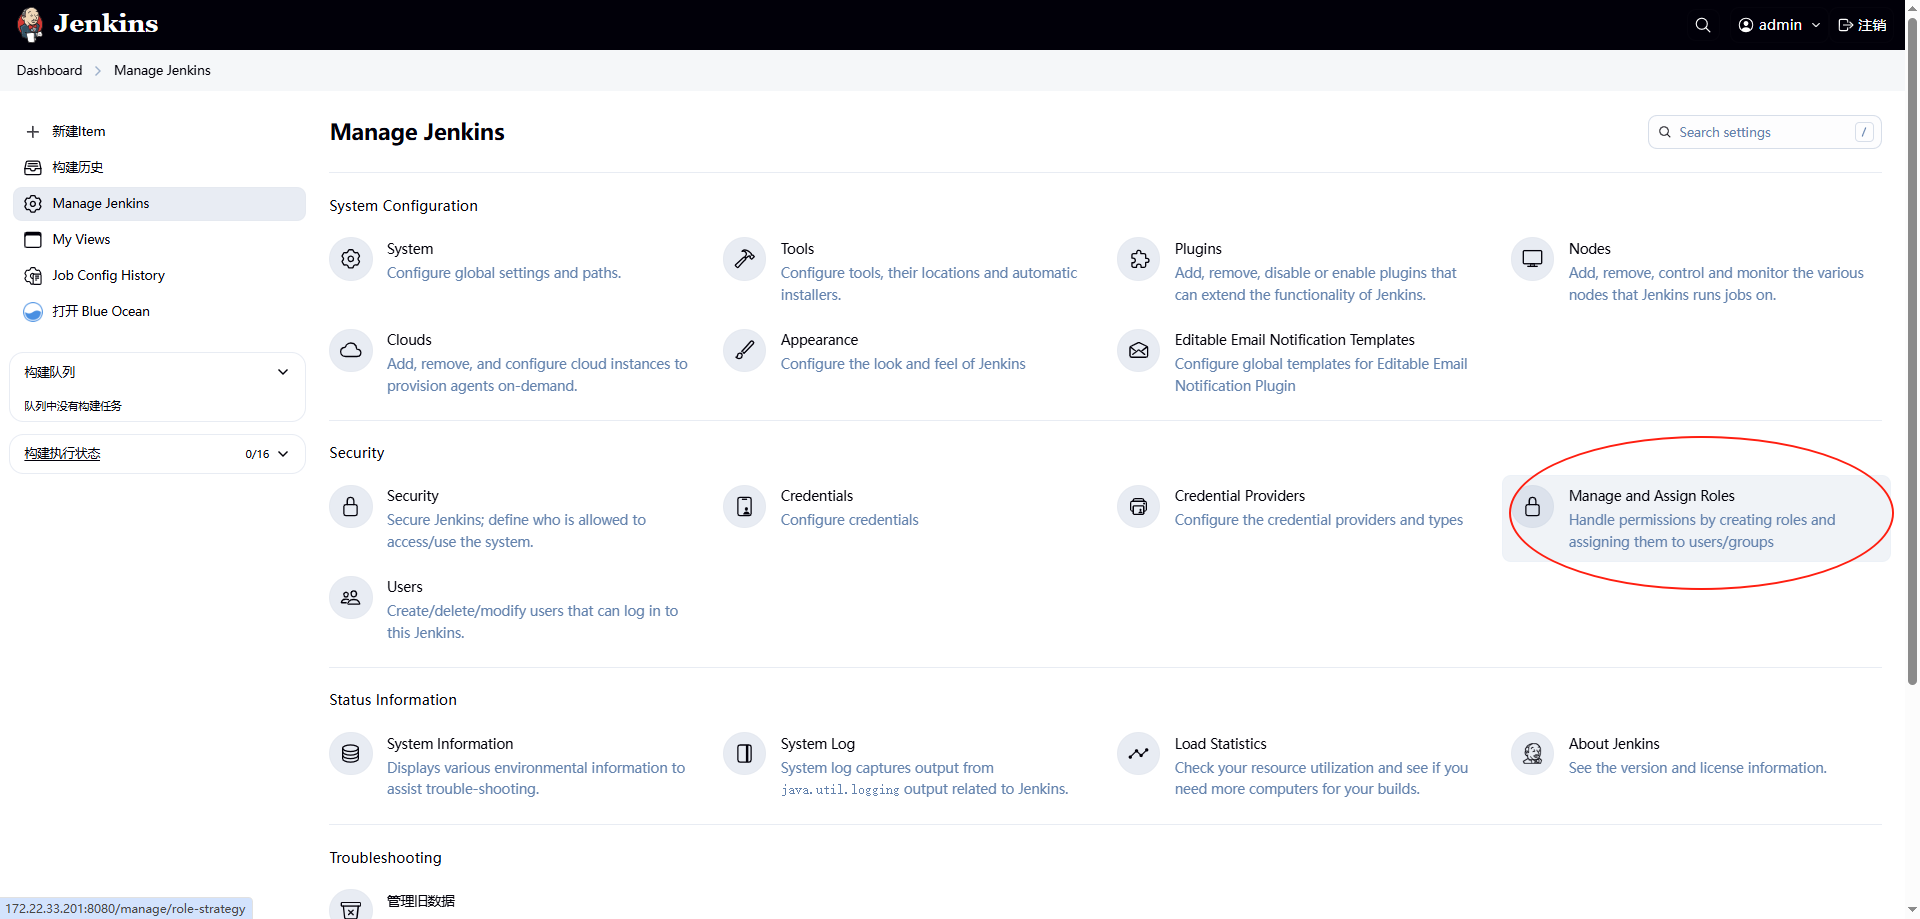
Task: Open 打开 Blue Ocean from sidebar
Action: pyautogui.click(x=100, y=311)
